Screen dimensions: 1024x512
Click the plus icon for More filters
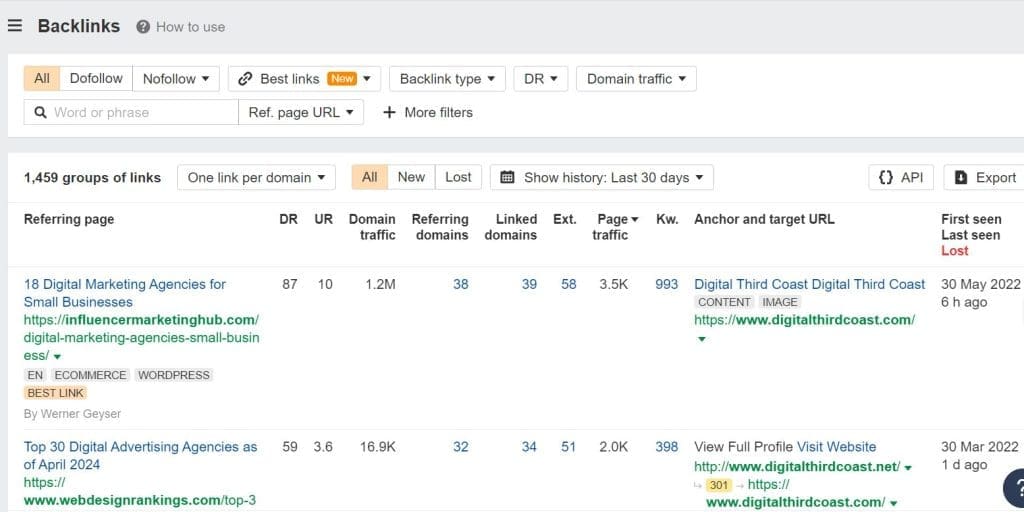coord(389,112)
